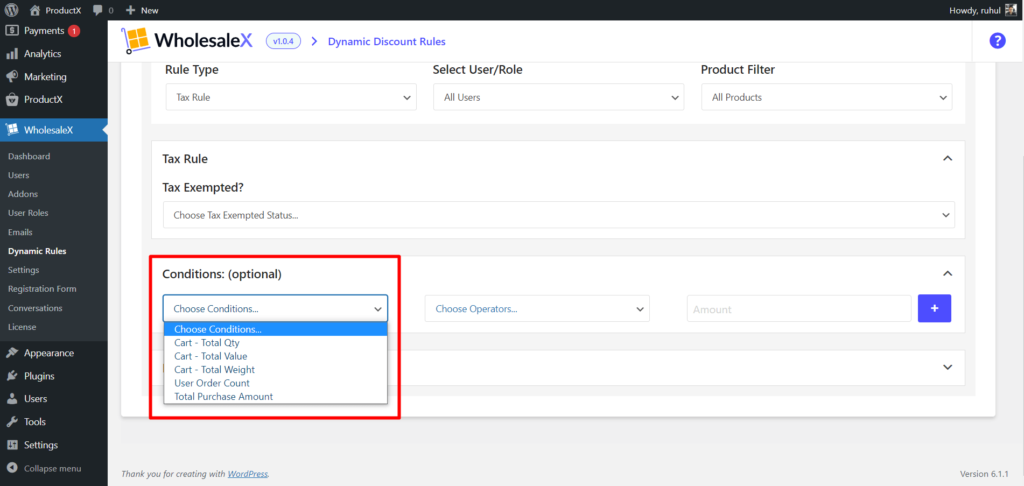Open the Conversations page
The image size is (1024, 486).
pos(35,308)
